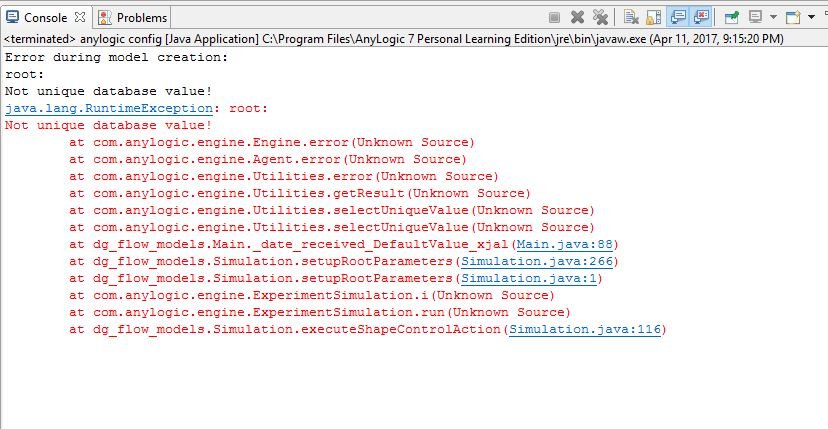Click the 'Error during model creation:' line
This screenshot has height=429, width=828.
(116, 57)
